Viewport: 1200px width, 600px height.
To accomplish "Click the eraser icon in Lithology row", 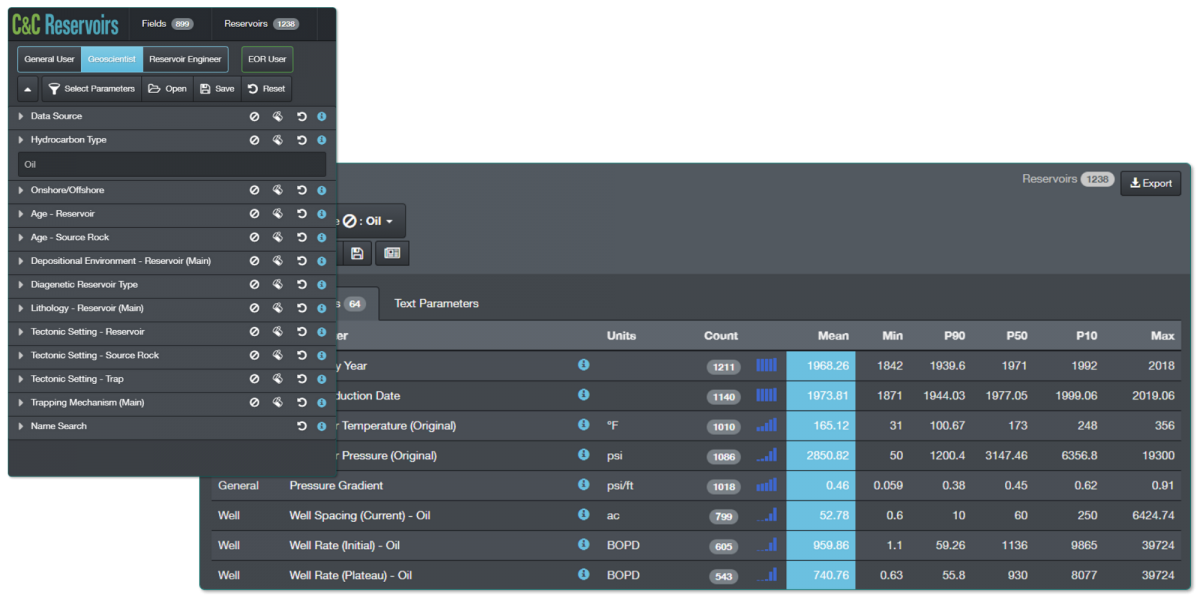I will pyautogui.click(x=278, y=308).
